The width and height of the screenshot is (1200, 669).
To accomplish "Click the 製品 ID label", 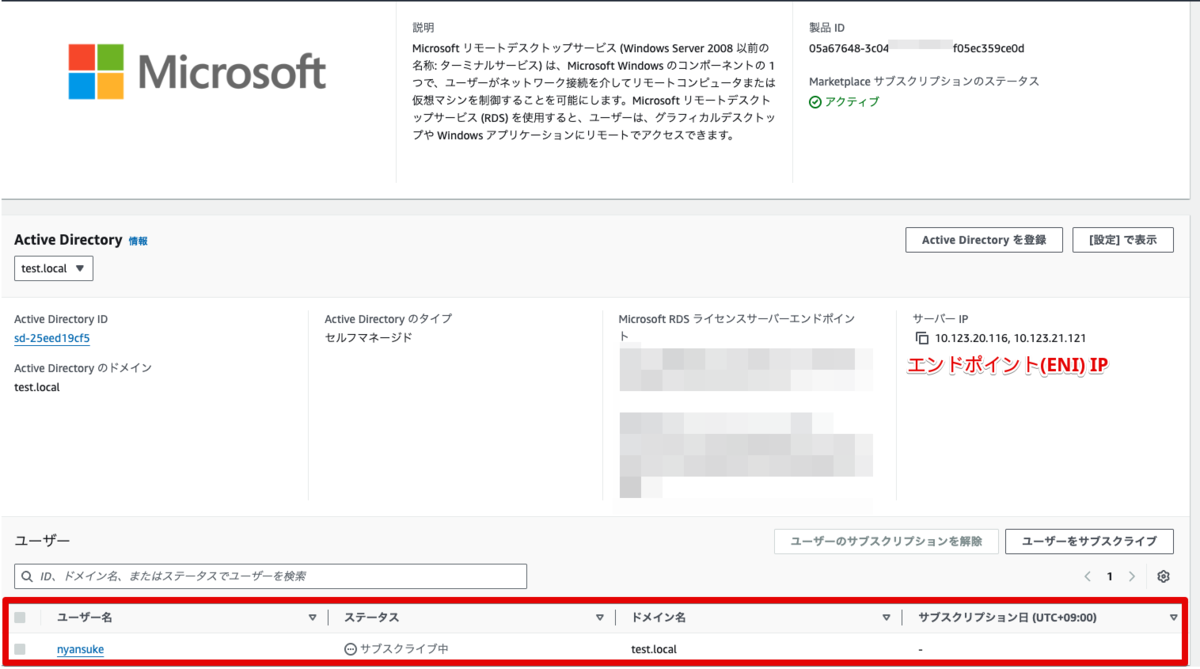I will point(827,28).
